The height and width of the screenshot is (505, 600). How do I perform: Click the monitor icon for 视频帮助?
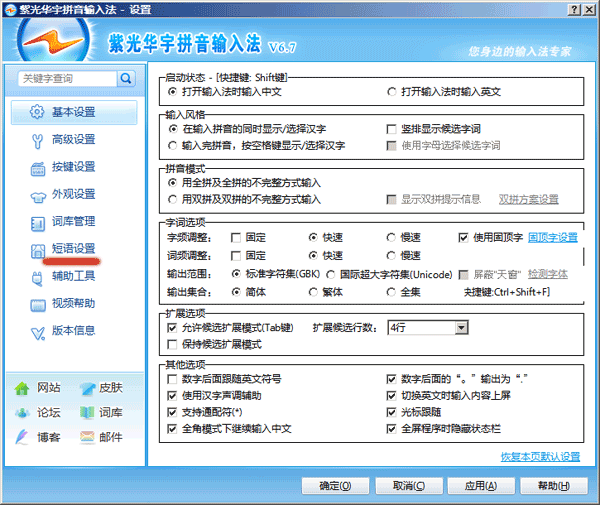pyautogui.click(x=38, y=305)
